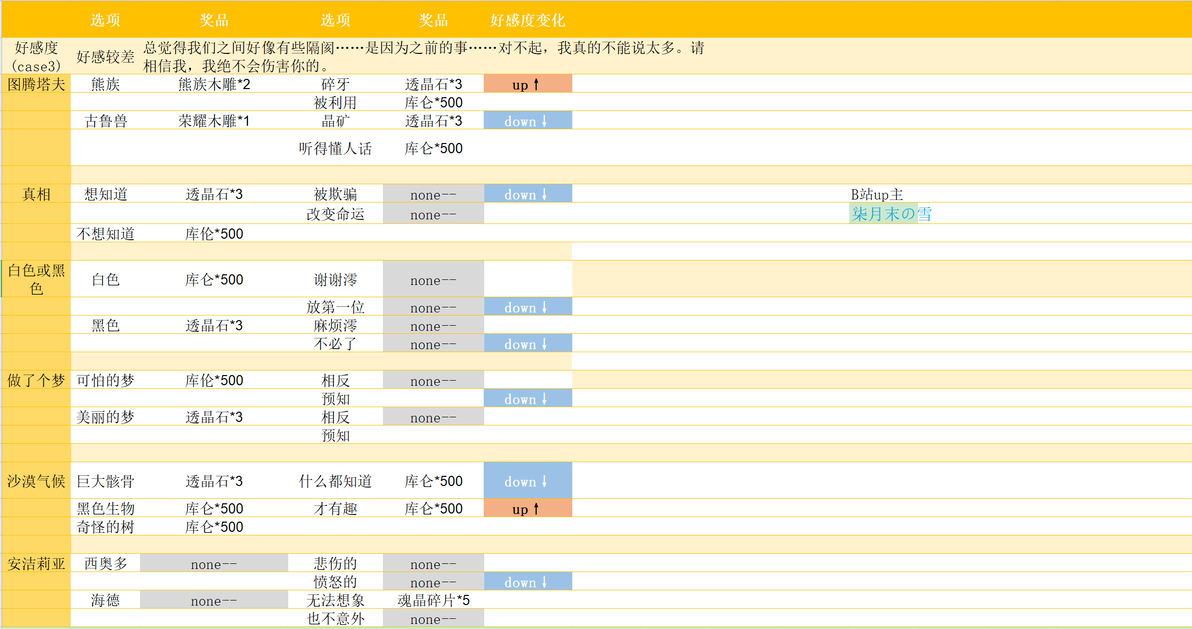Click the long text starting with 总觉得我们之间
Screen dimensions: 1192x629
(x=424, y=56)
